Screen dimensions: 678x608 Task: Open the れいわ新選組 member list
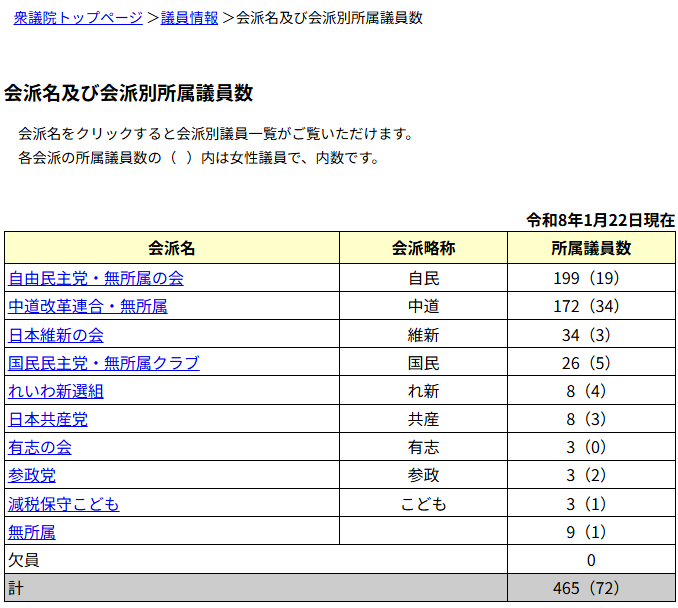56,391
